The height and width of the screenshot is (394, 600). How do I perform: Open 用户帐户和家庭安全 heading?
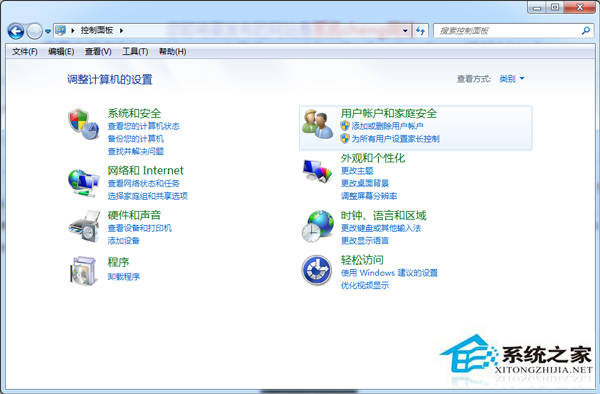389,113
